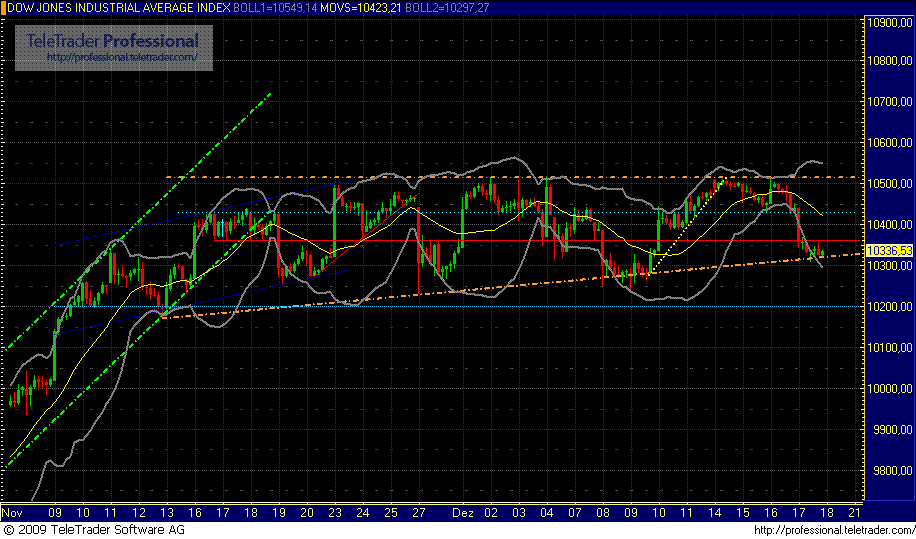Pick date 20 on the time axis
The height and width of the screenshot is (539, 916).
pyautogui.click(x=307, y=513)
